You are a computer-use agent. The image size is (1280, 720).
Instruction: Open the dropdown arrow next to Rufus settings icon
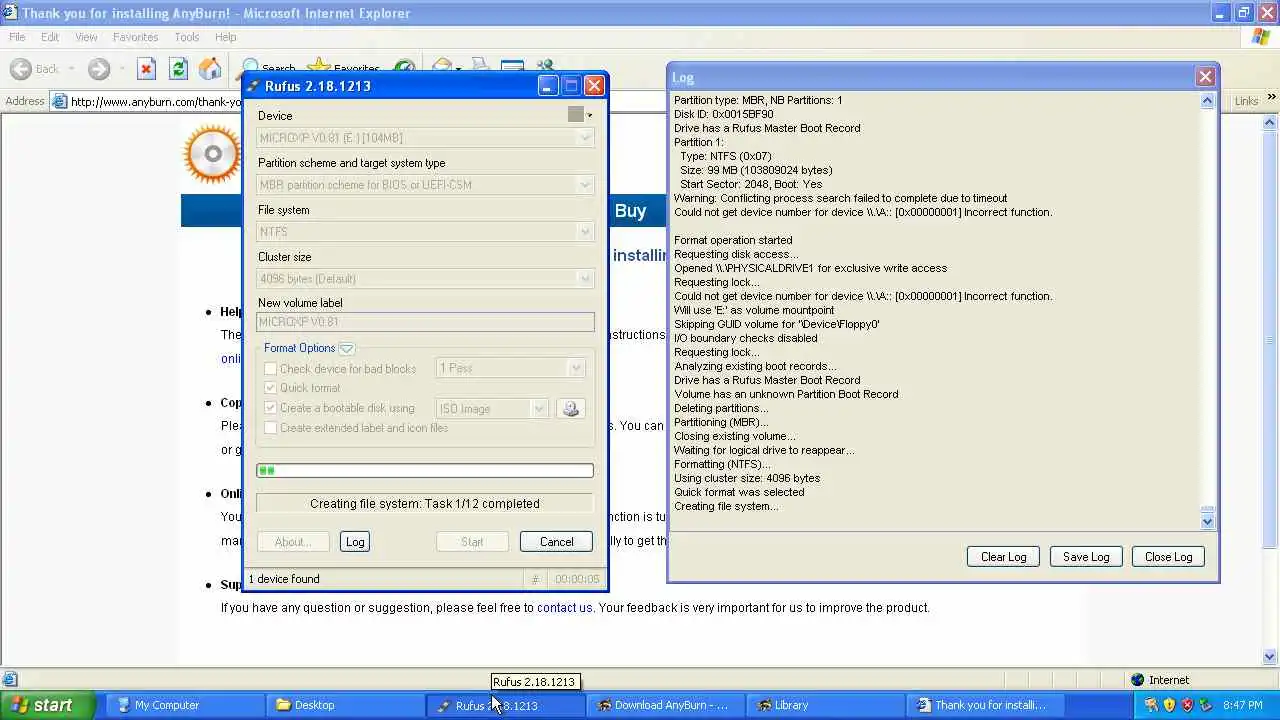click(x=590, y=115)
